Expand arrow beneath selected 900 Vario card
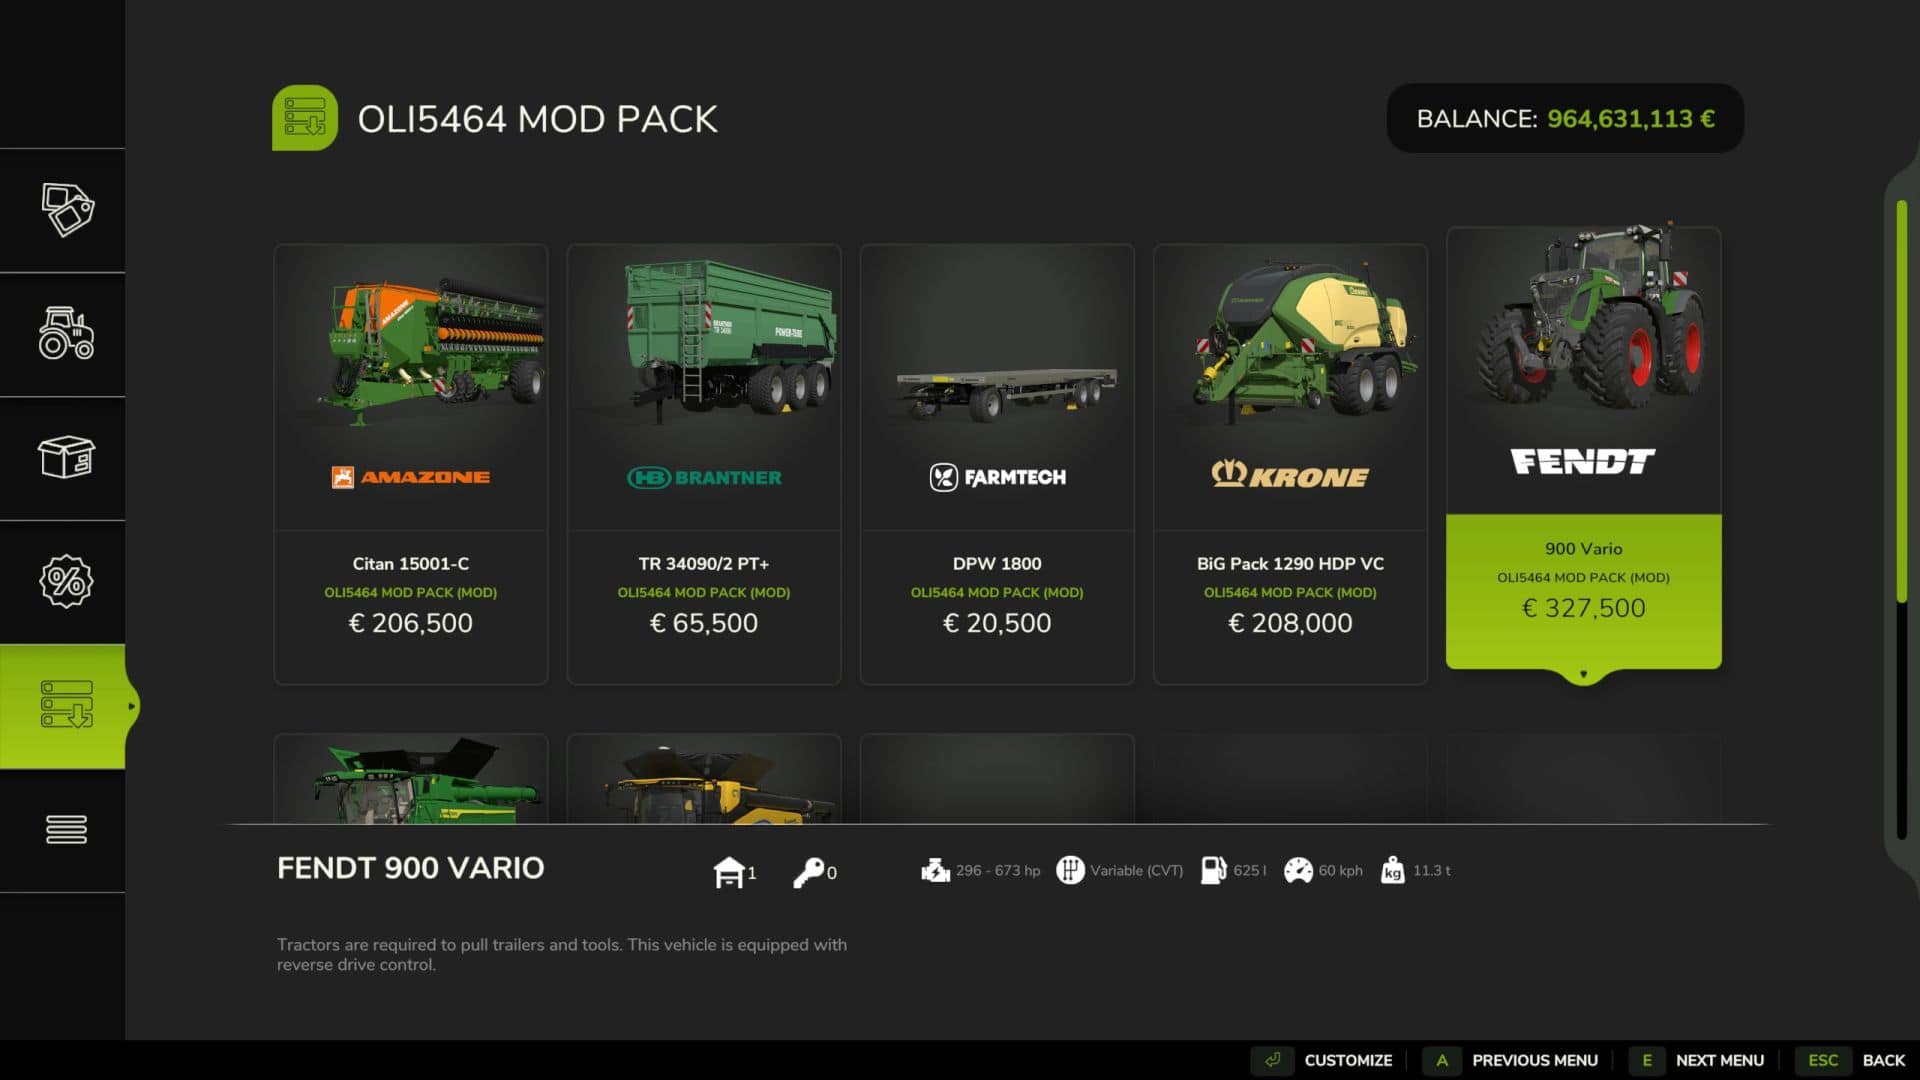 coord(1583,675)
